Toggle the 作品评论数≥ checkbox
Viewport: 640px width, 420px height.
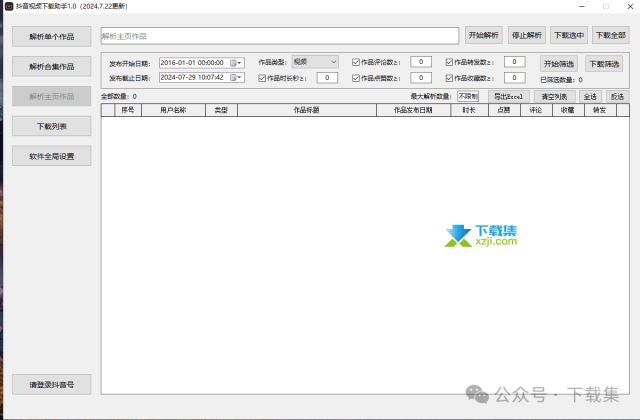coord(356,62)
